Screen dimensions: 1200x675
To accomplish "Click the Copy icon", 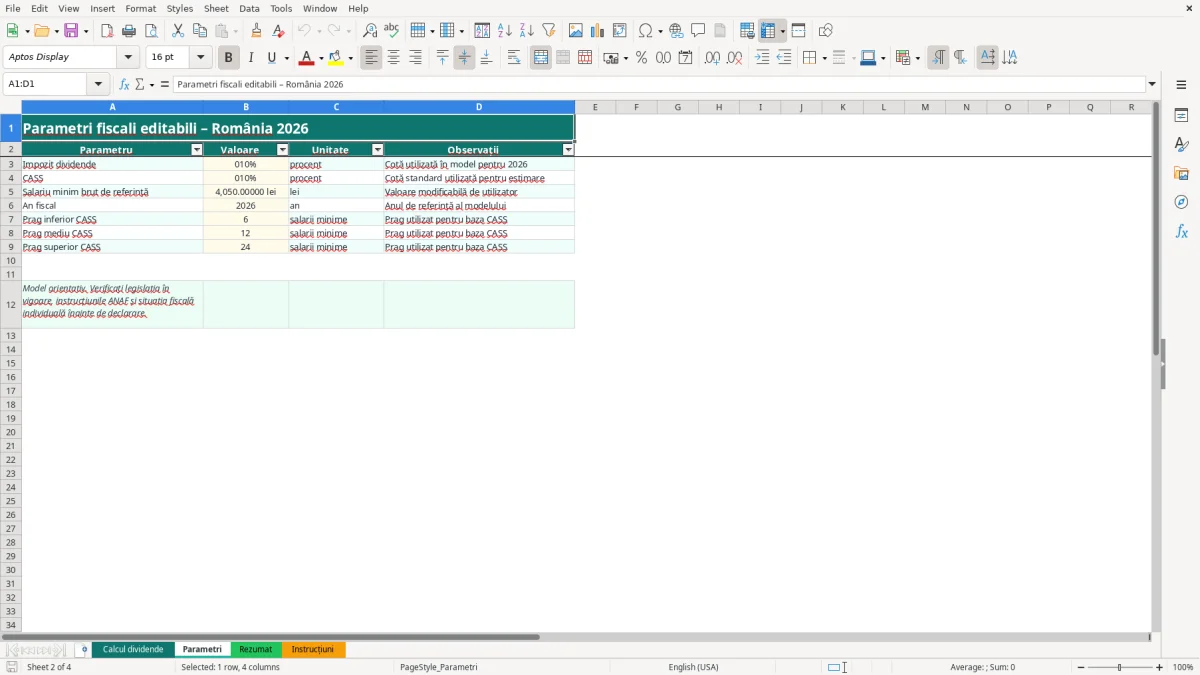I will (x=200, y=31).
